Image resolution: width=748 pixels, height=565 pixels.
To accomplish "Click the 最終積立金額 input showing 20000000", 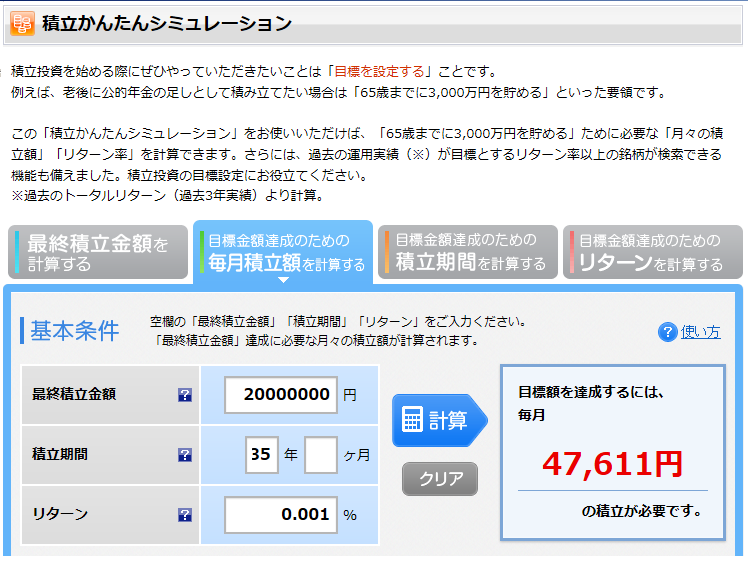I will click(x=281, y=395).
